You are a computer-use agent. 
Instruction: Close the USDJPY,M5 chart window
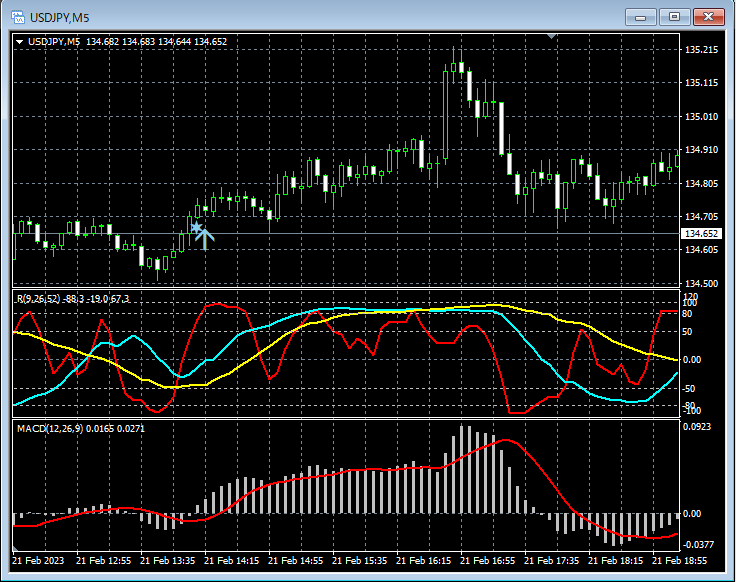pyautogui.click(x=708, y=17)
